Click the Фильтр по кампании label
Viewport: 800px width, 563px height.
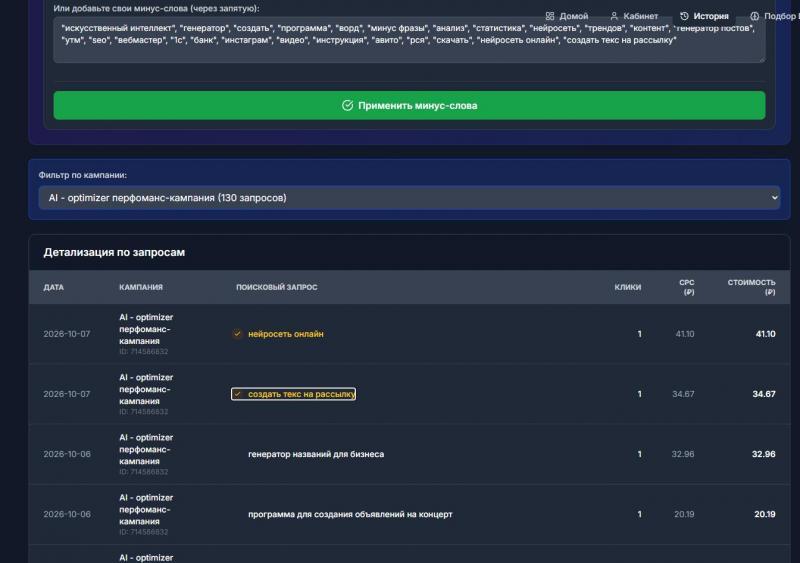click(x=83, y=175)
